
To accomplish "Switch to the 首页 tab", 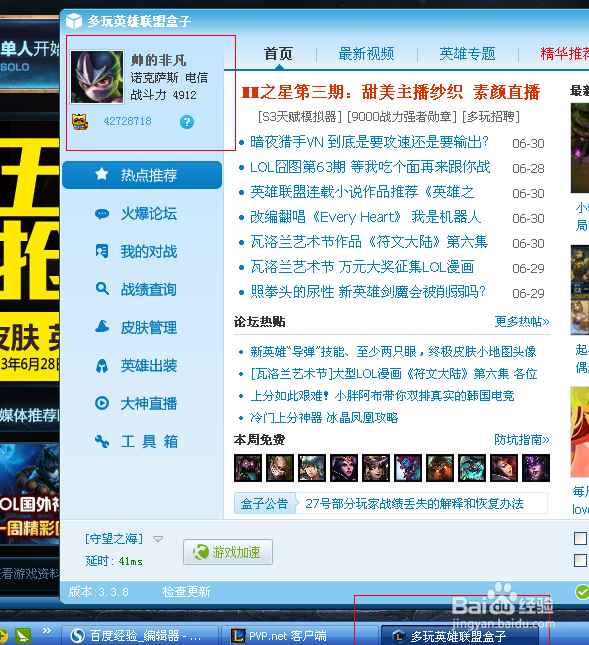I will point(278,53).
